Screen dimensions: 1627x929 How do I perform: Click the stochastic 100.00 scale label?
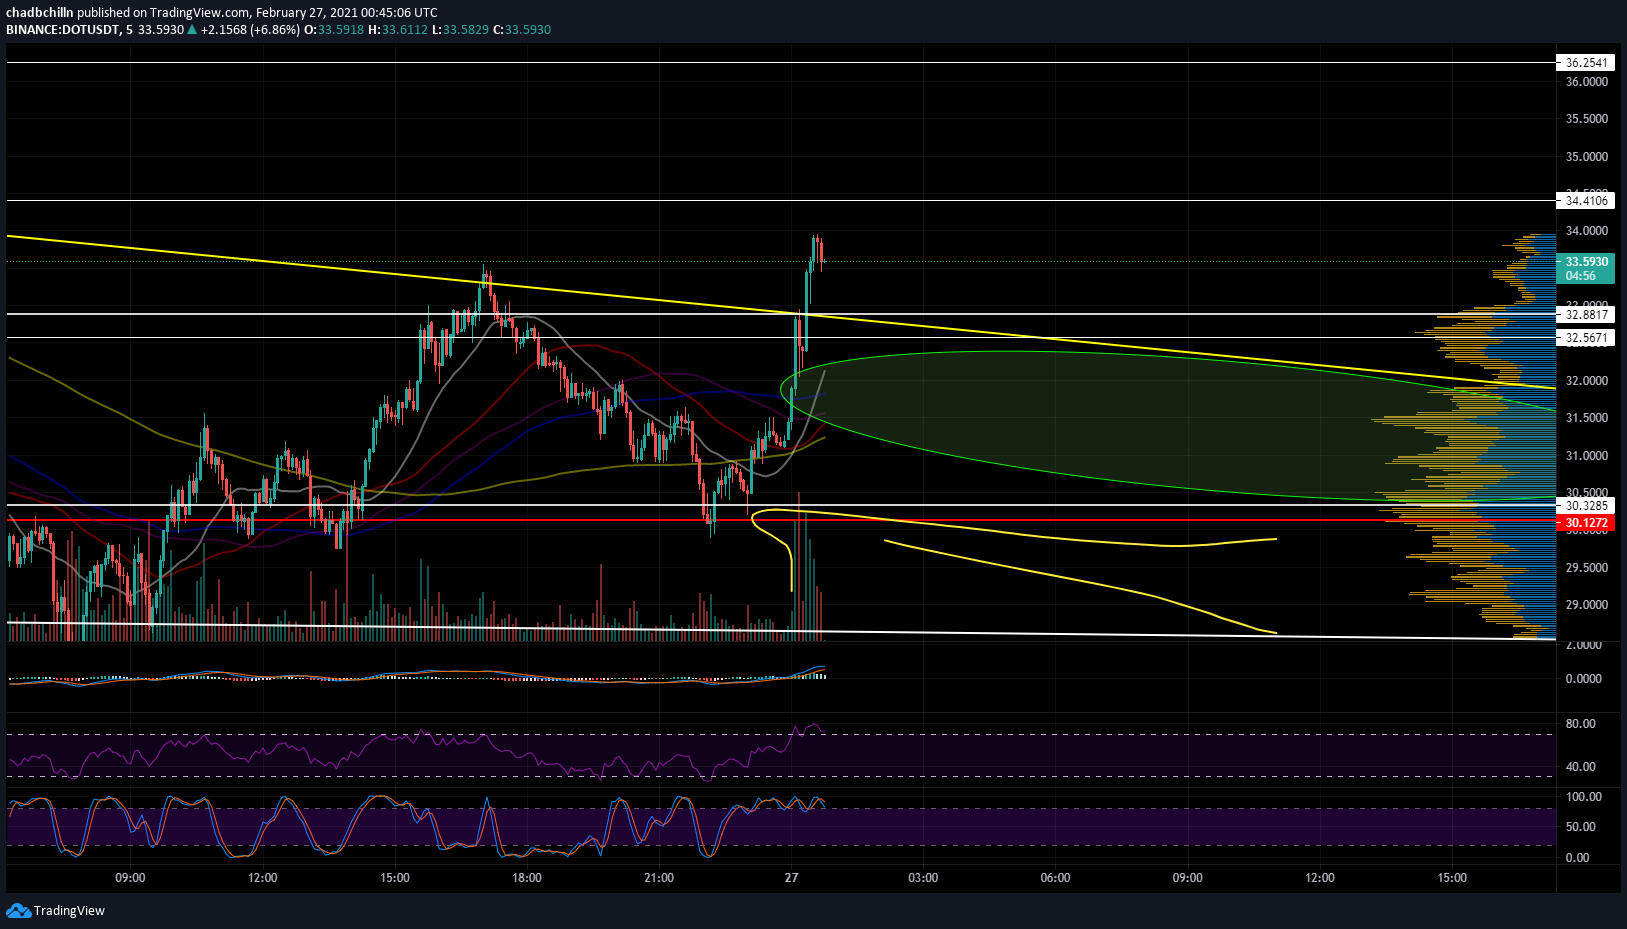(x=1583, y=797)
